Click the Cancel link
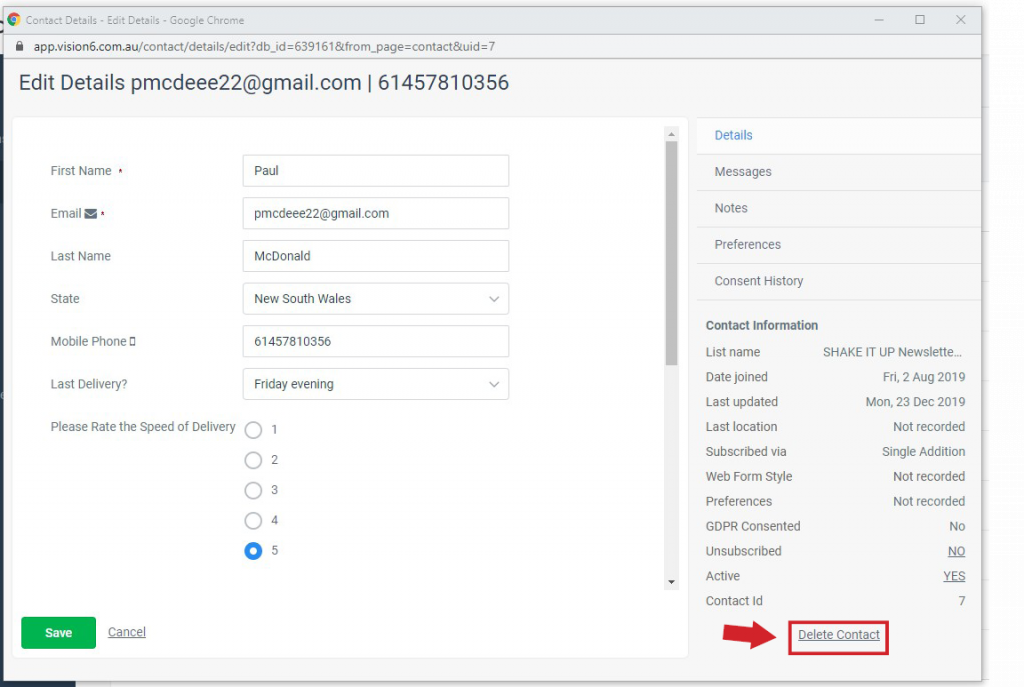Screen dimensions: 1024x687 [127, 632]
